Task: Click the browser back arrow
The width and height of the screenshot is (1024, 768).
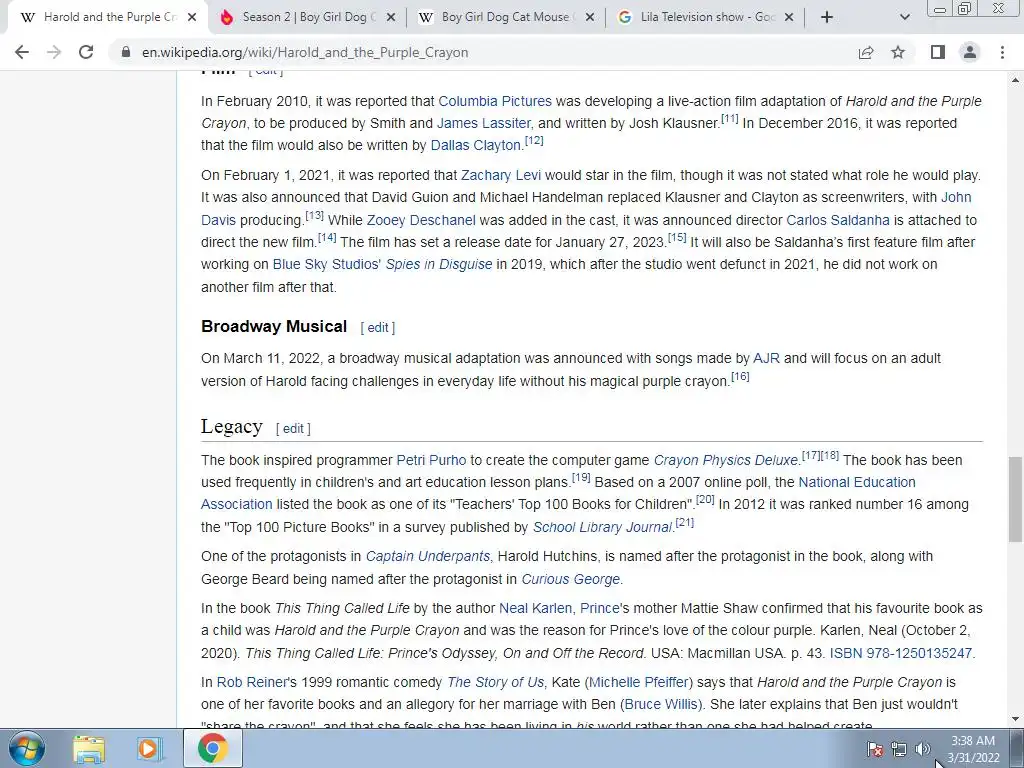Action: pos(22,52)
